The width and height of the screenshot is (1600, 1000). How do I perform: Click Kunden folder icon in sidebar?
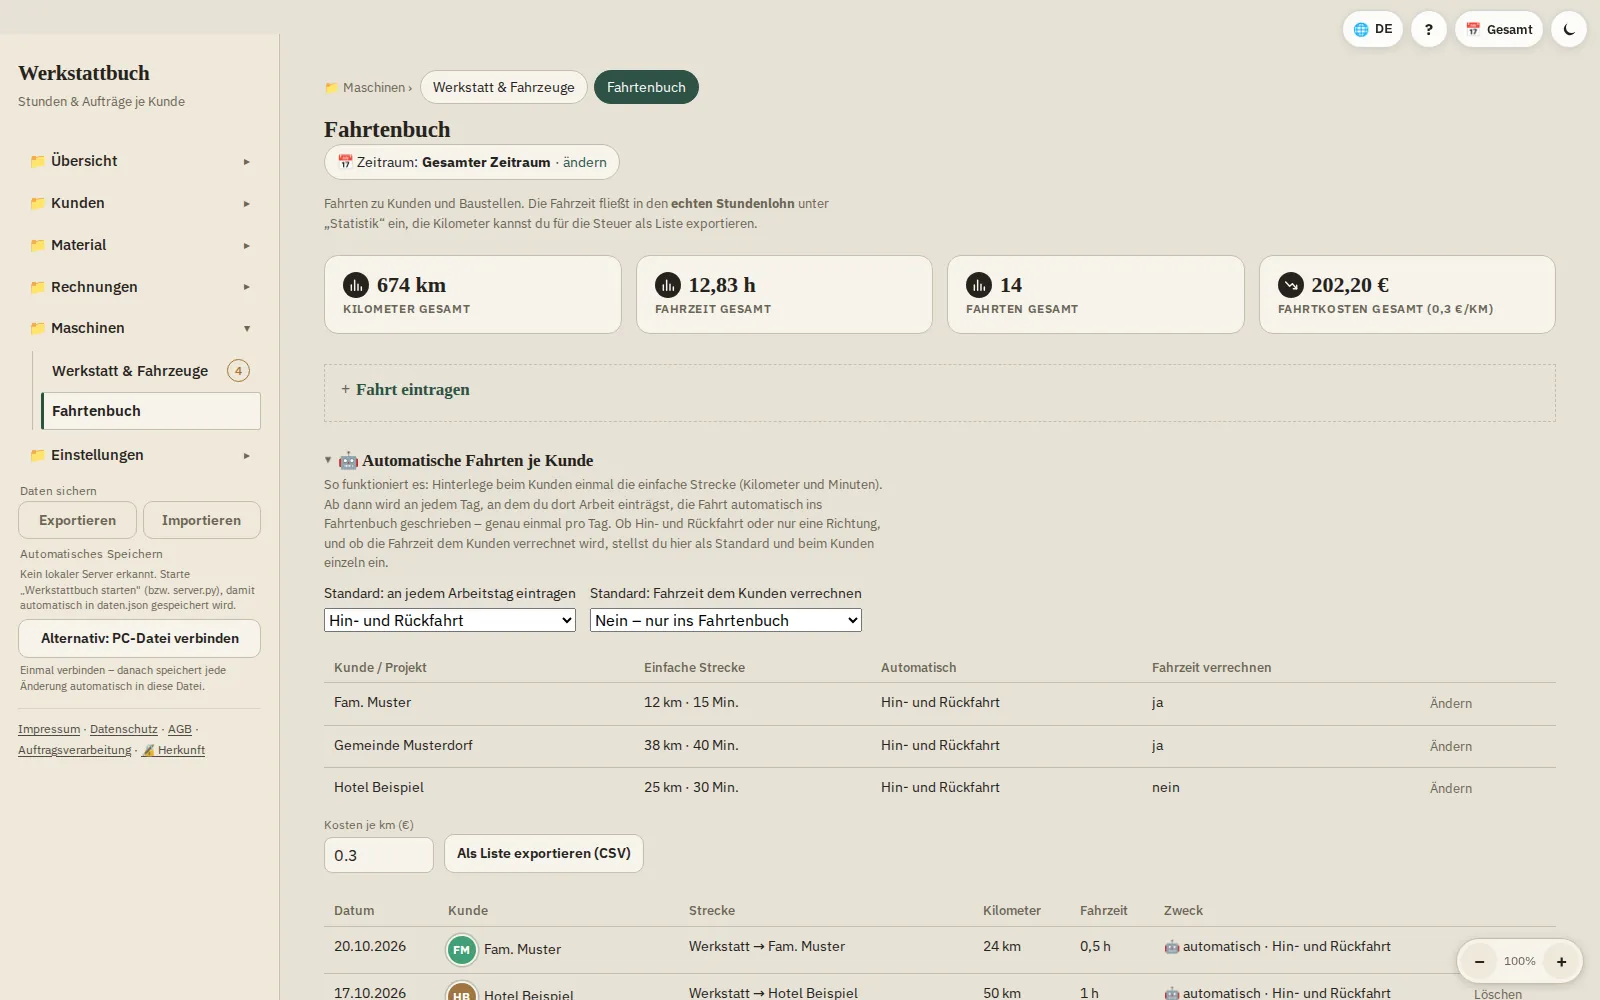click(x=37, y=203)
